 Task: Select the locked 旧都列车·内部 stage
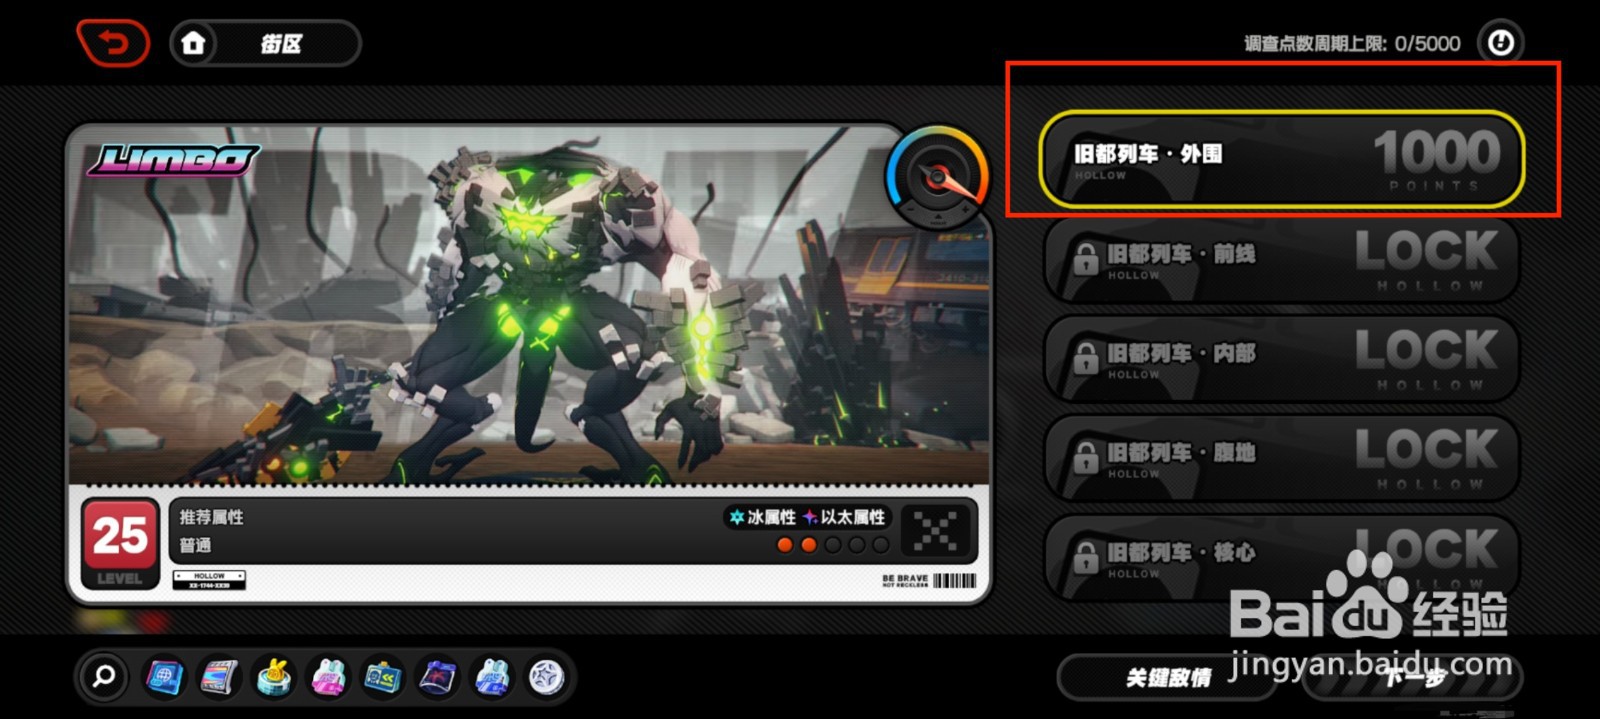coord(1282,359)
